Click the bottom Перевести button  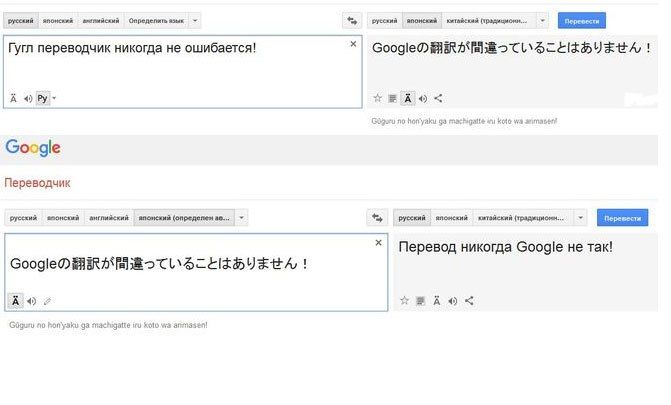point(622,218)
